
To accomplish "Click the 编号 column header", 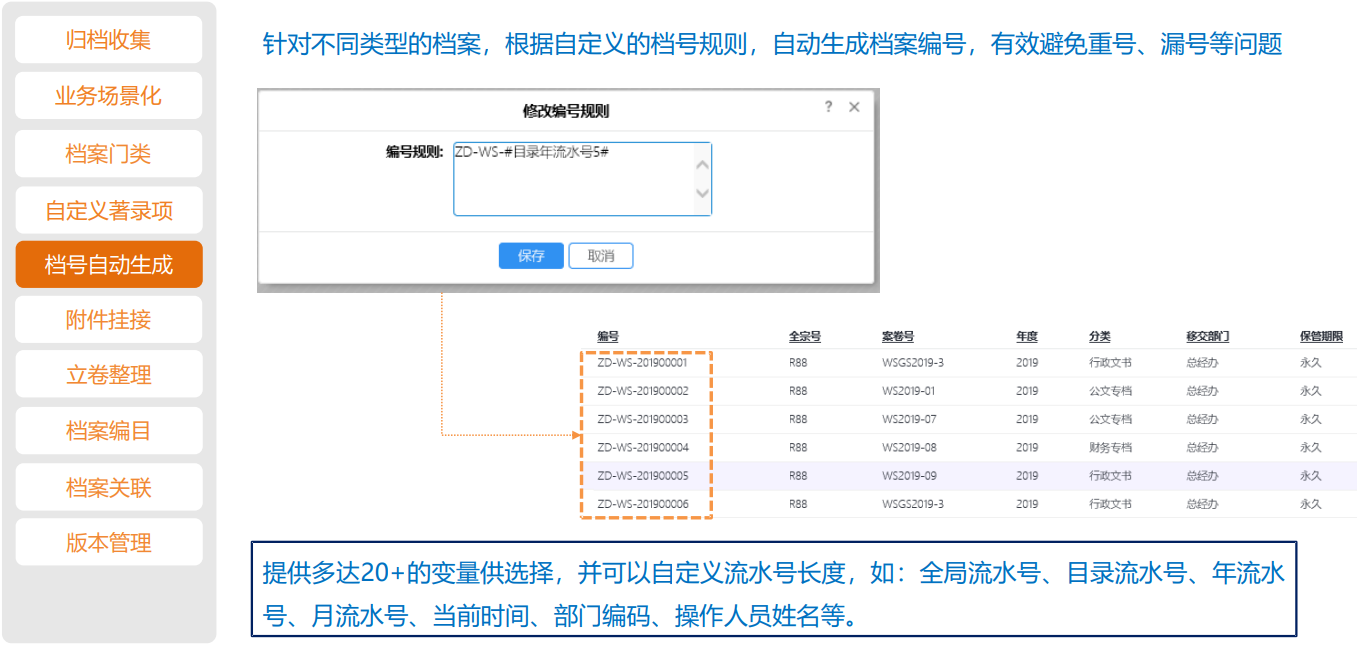I will (x=608, y=337).
